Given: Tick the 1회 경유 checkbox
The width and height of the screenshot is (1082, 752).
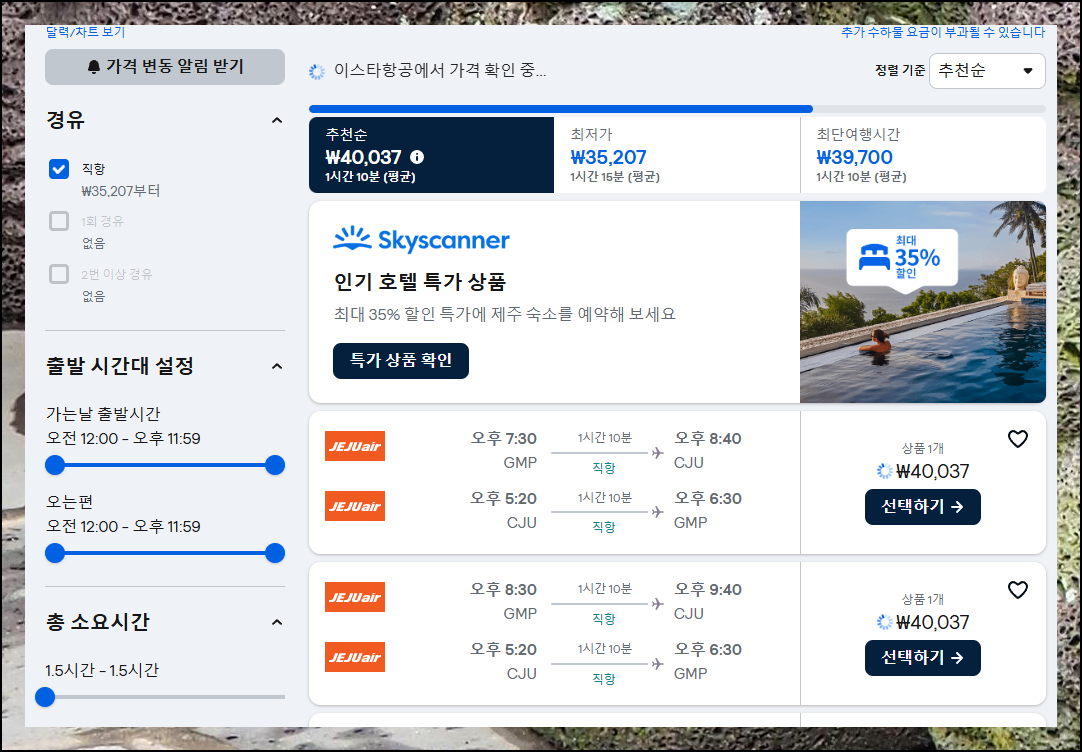Looking at the screenshot, I should point(59,221).
